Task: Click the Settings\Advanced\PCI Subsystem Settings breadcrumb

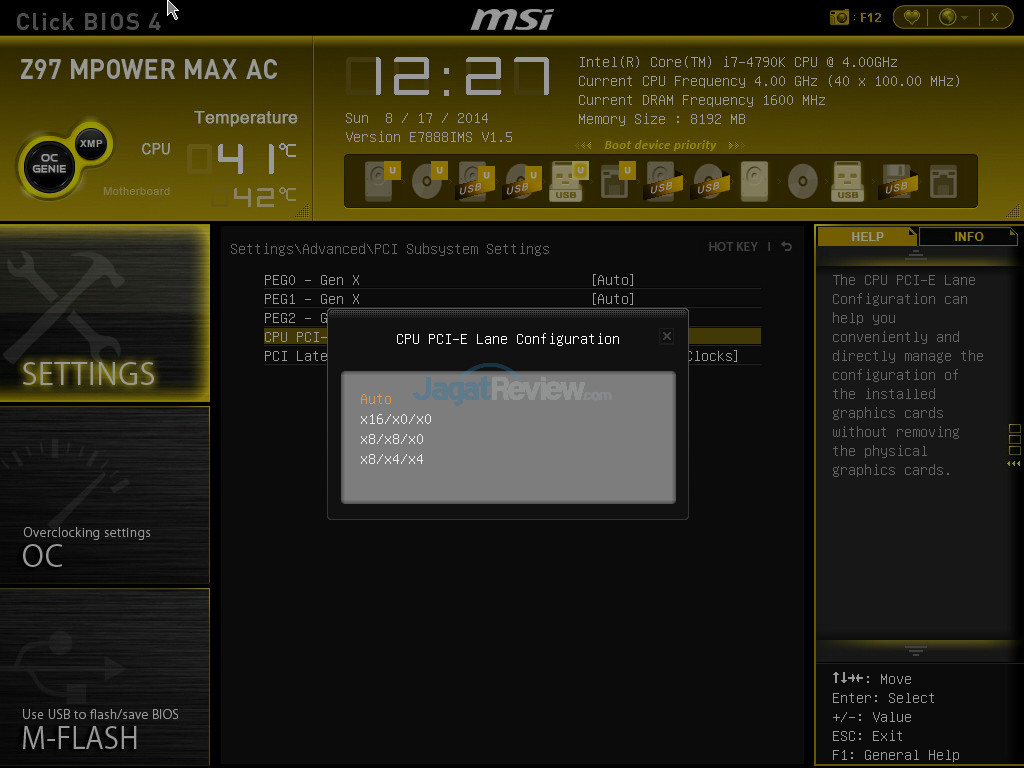Action: [x=390, y=249]
